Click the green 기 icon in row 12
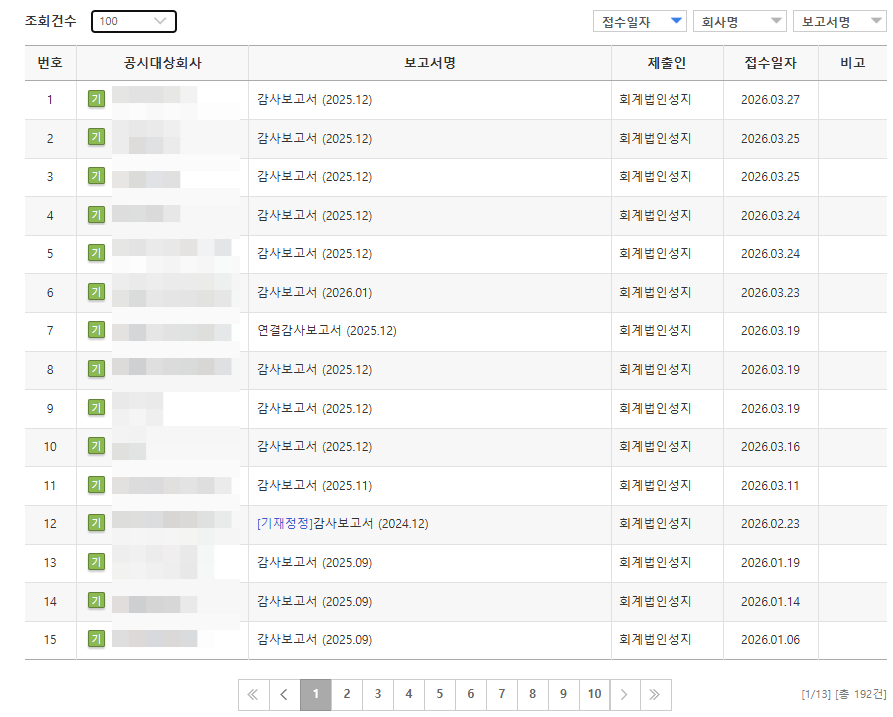The height and width of the screenshot is (717, 893). [96, 523]
